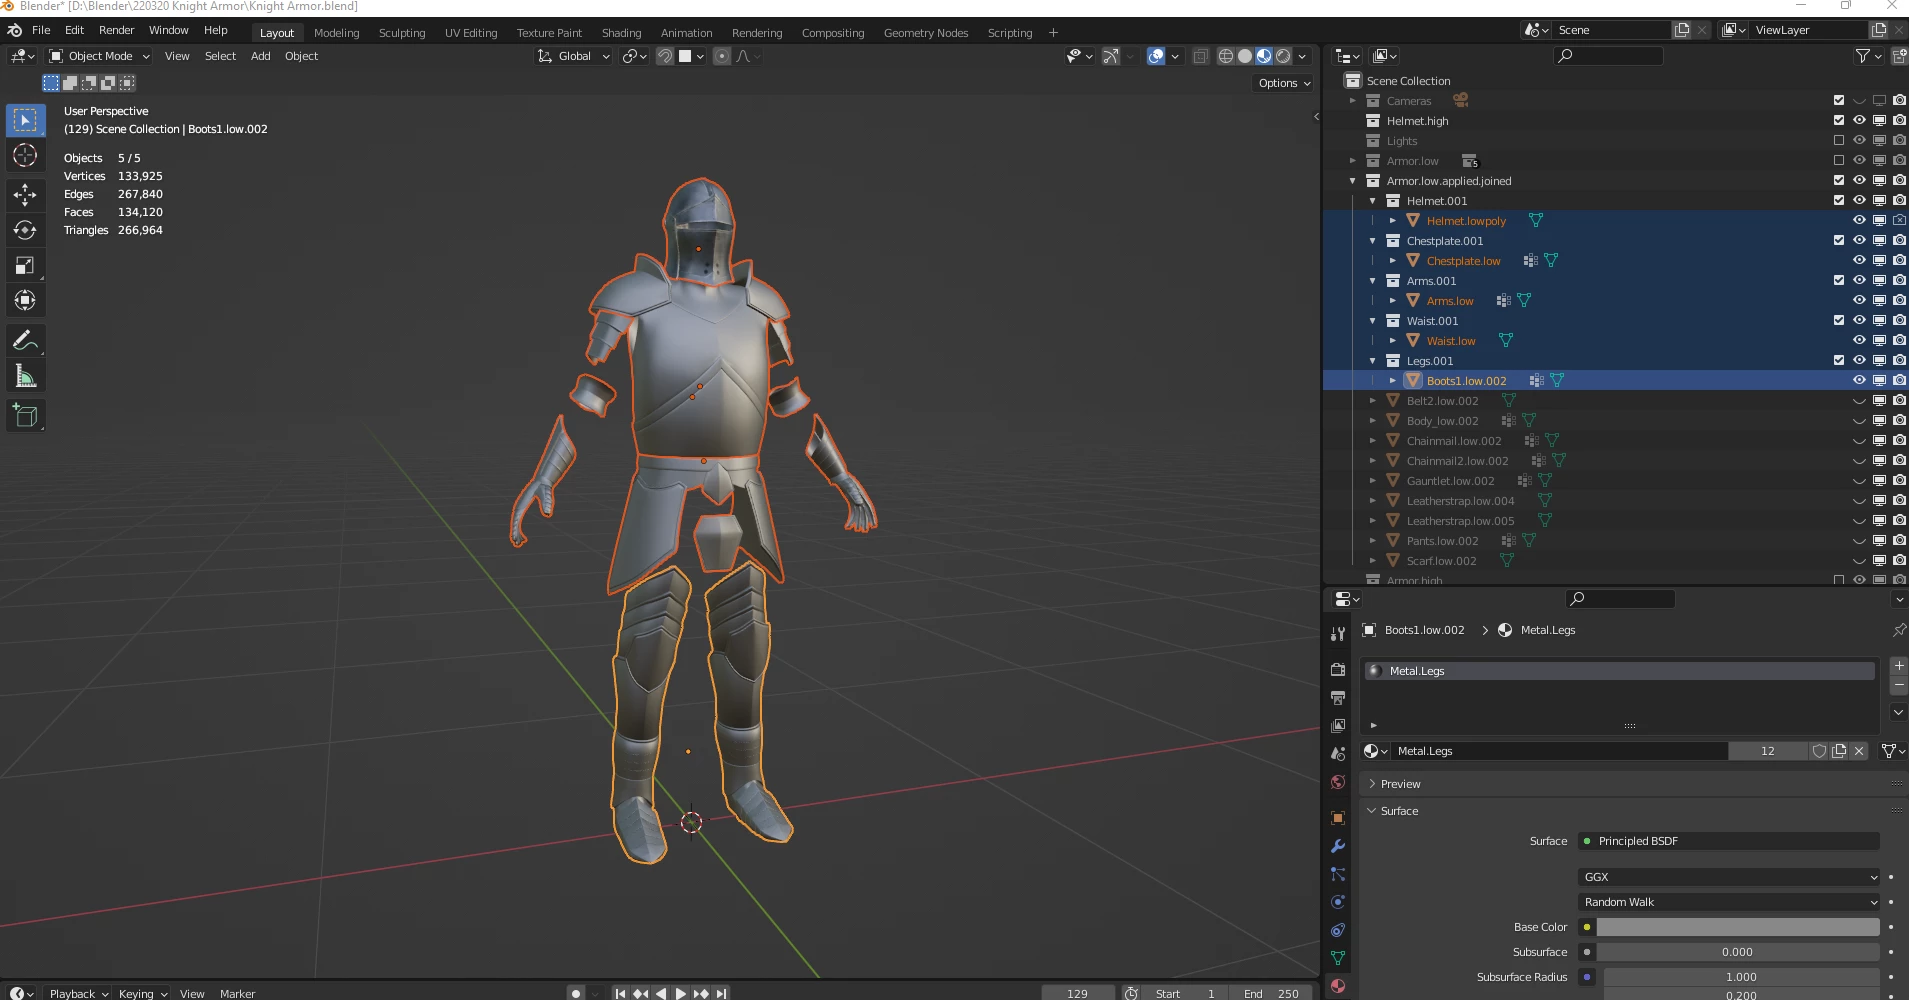Select Belt2.low.002 in the outliner
Viewport: 1909px width, 1000px height.
coord(1442,401)
